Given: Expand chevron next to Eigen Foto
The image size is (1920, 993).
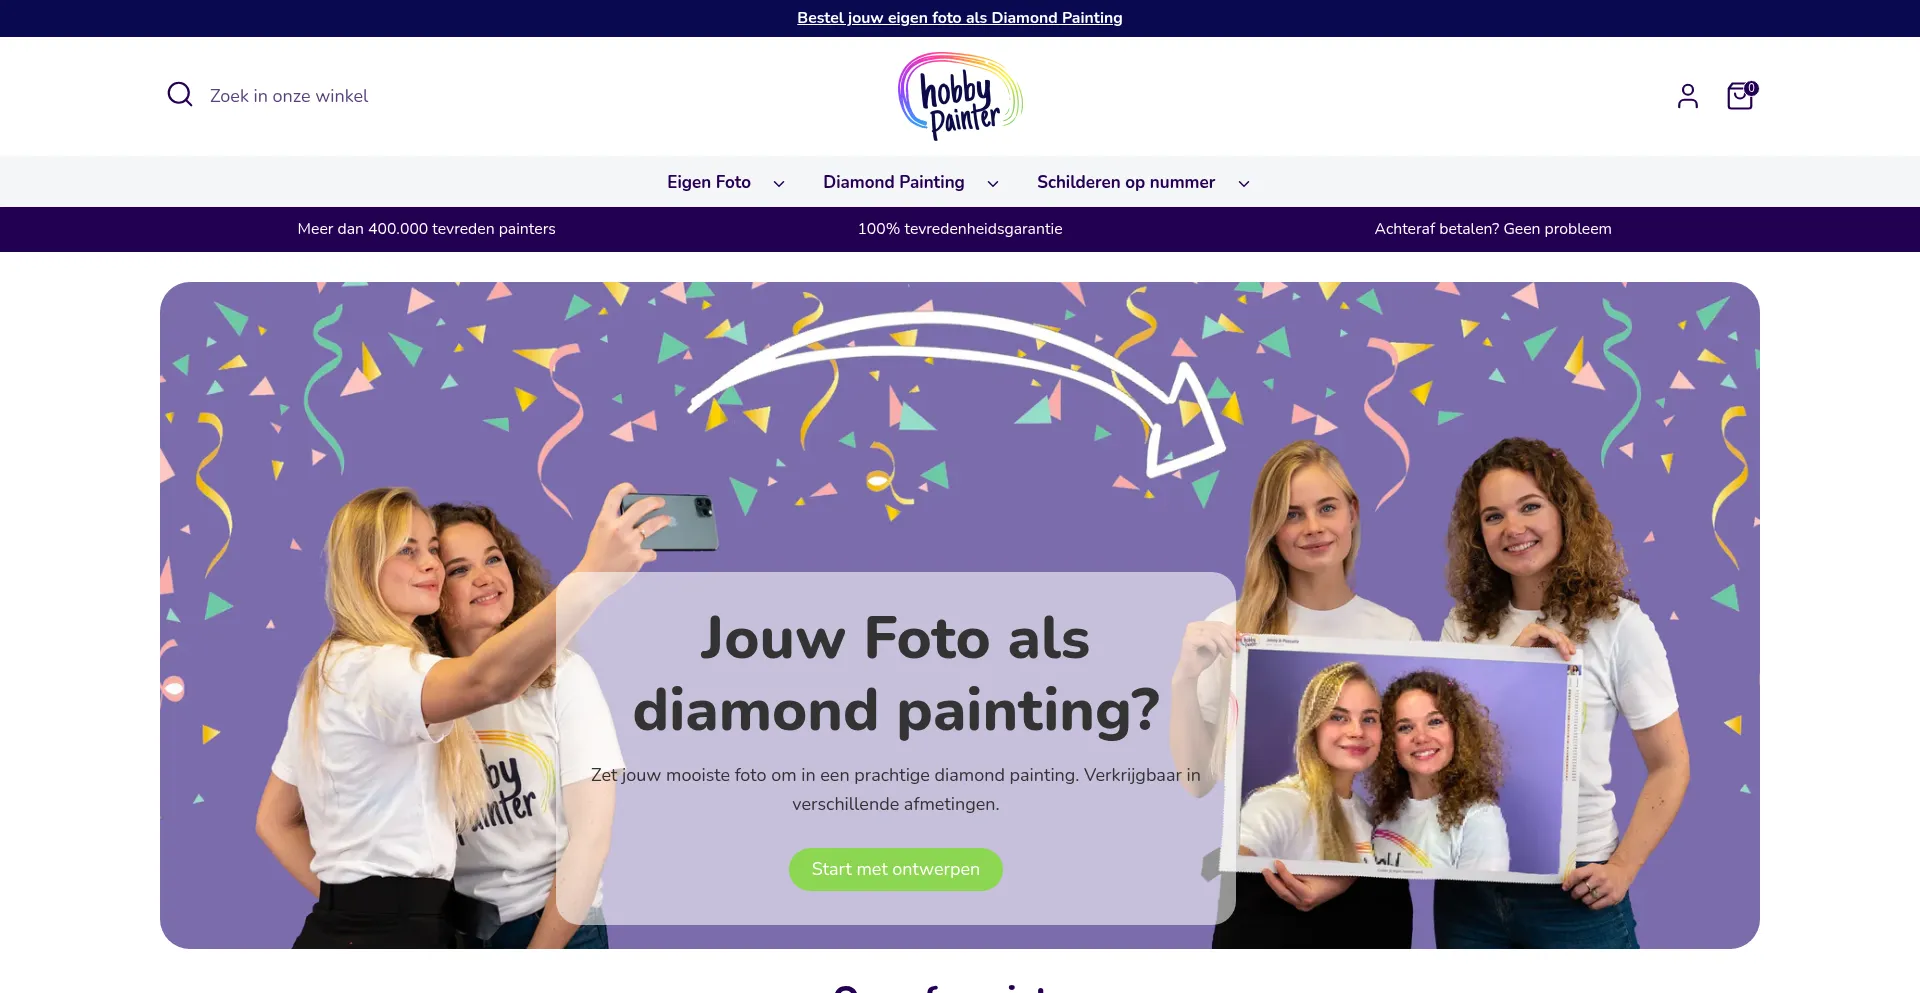Looking at the screenshot, I should coord(779,183).
